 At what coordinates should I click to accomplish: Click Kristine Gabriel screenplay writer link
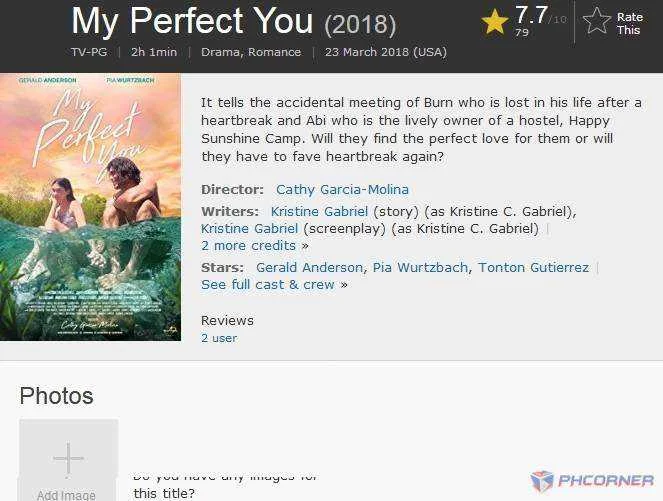click(249, 228)
